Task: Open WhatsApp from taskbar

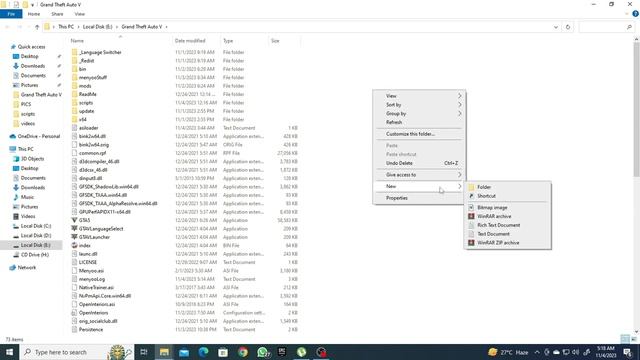Action: coord(262,352)
